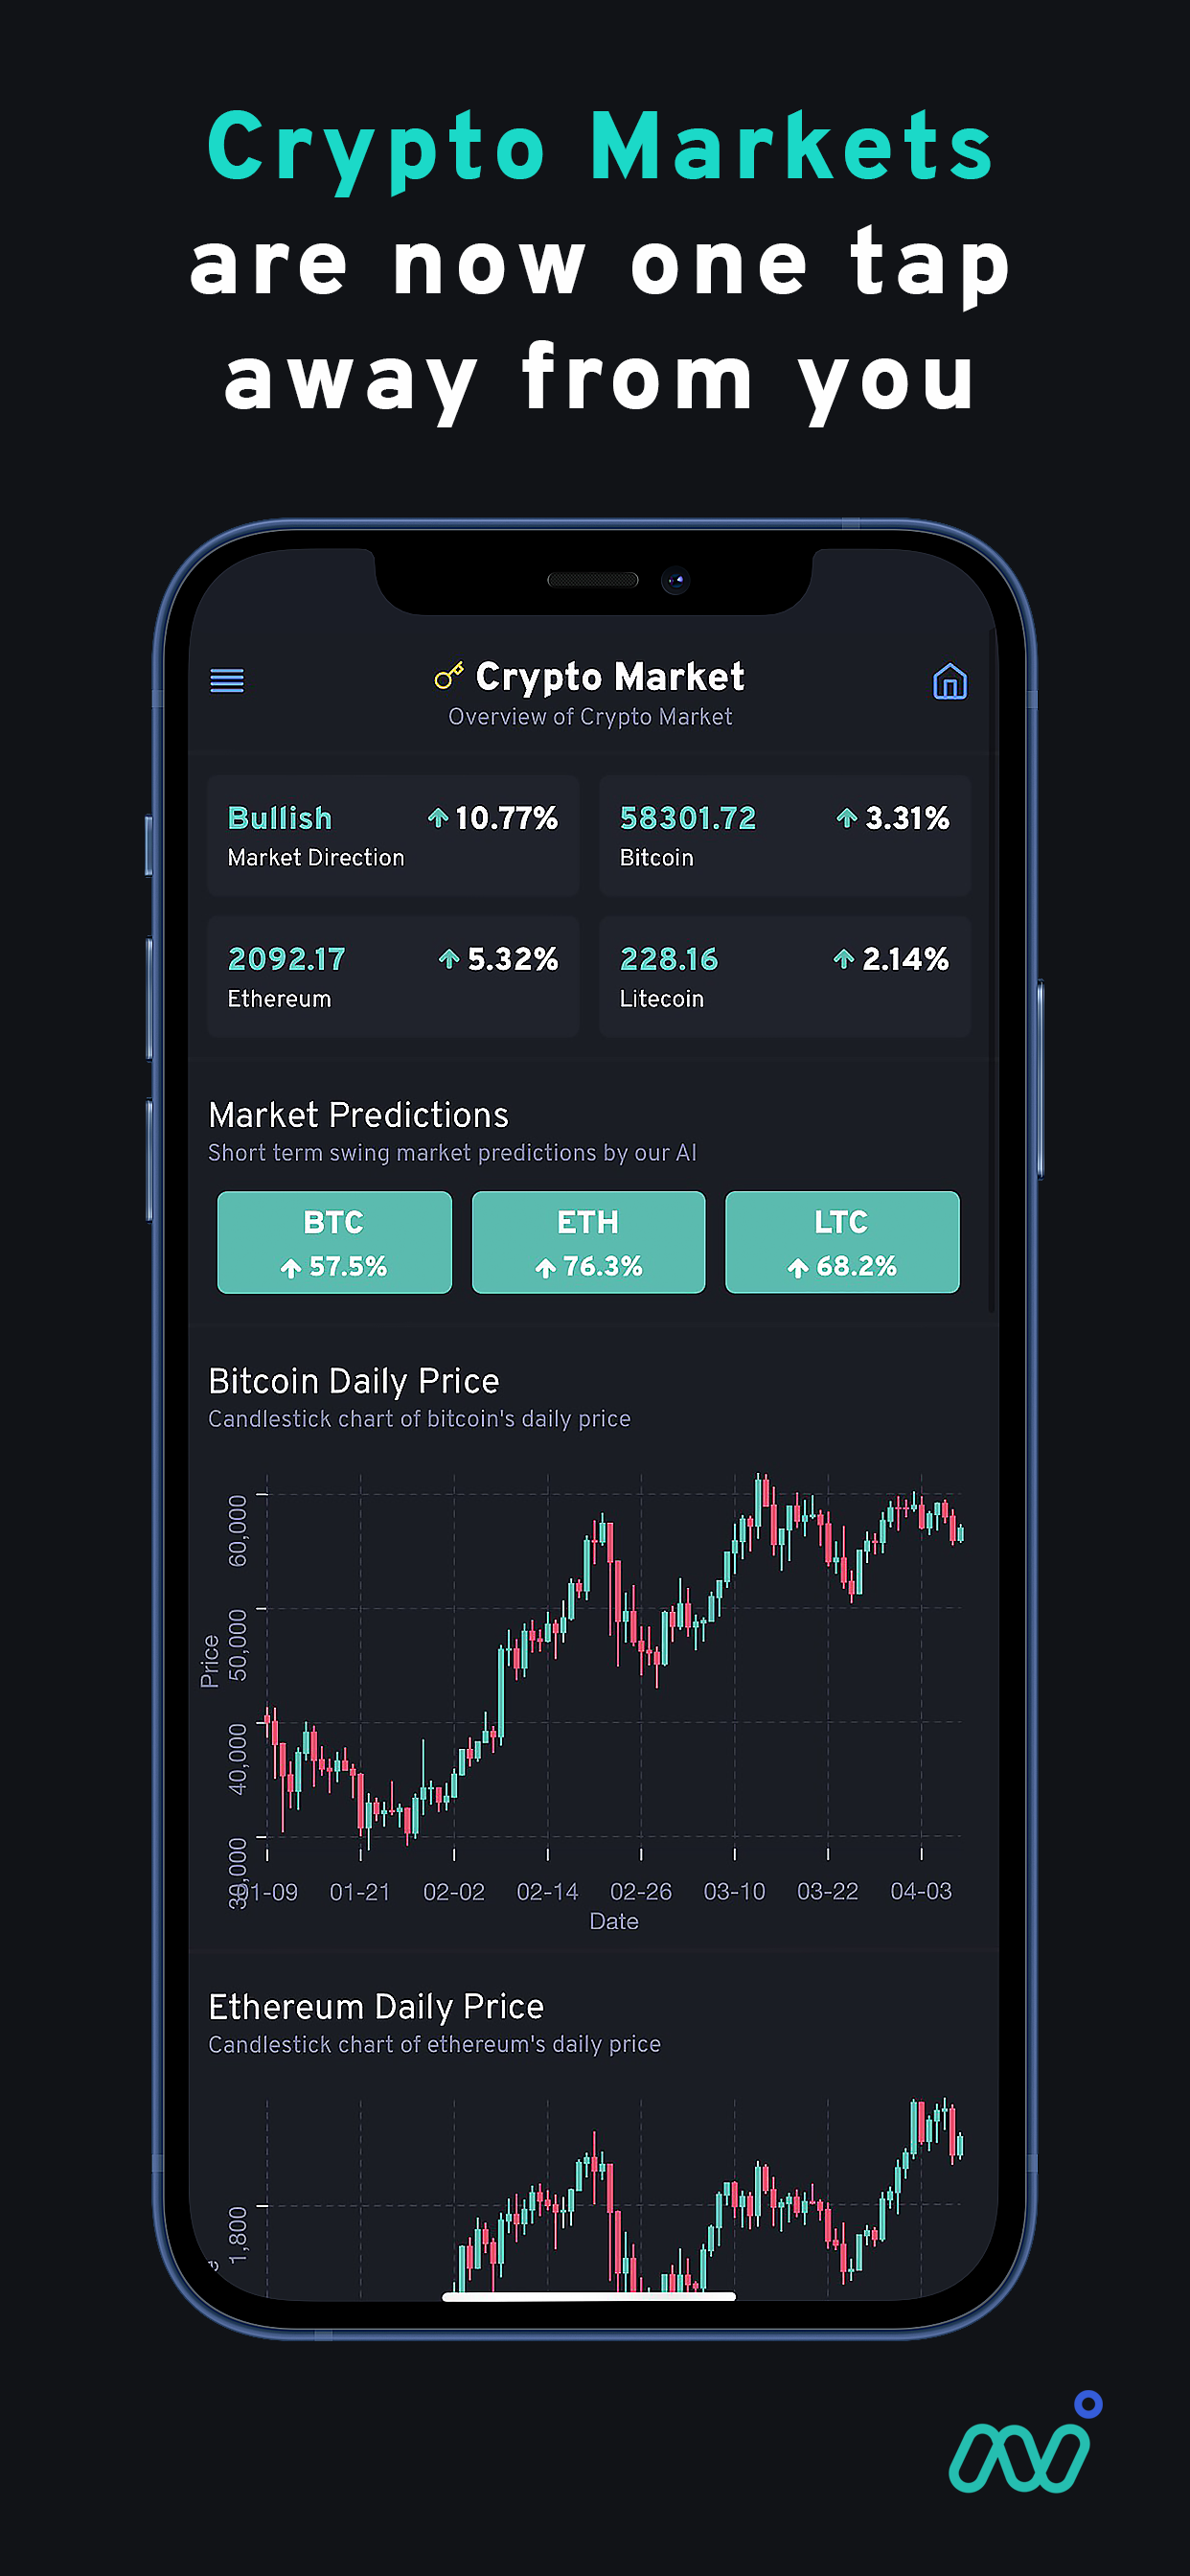Click the up arrow next to 3.31%
Screen dimensions: 1190x2576
click(846, 818)
